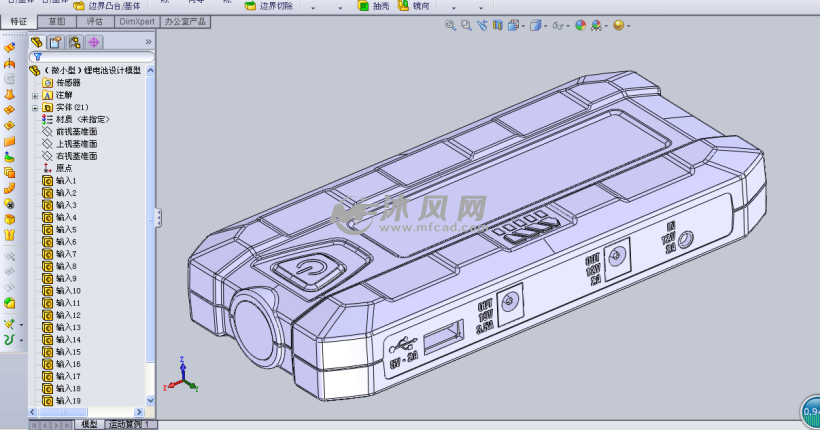Click the Edit Appearance color ball icon
This screenshot has height=430, width=820.
[x=580, y=25]
